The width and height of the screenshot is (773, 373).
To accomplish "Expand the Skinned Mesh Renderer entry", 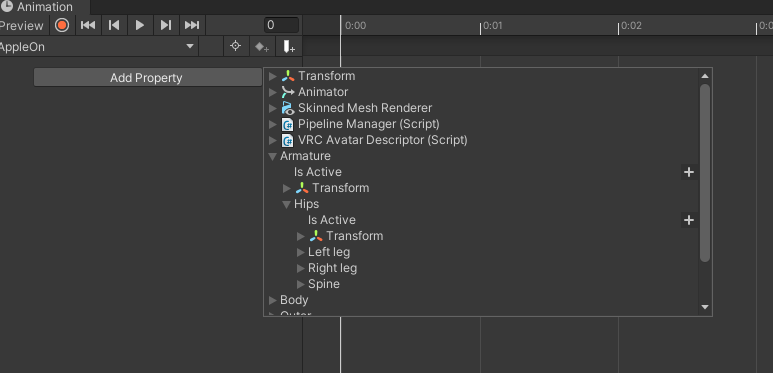I will point(273,108).
